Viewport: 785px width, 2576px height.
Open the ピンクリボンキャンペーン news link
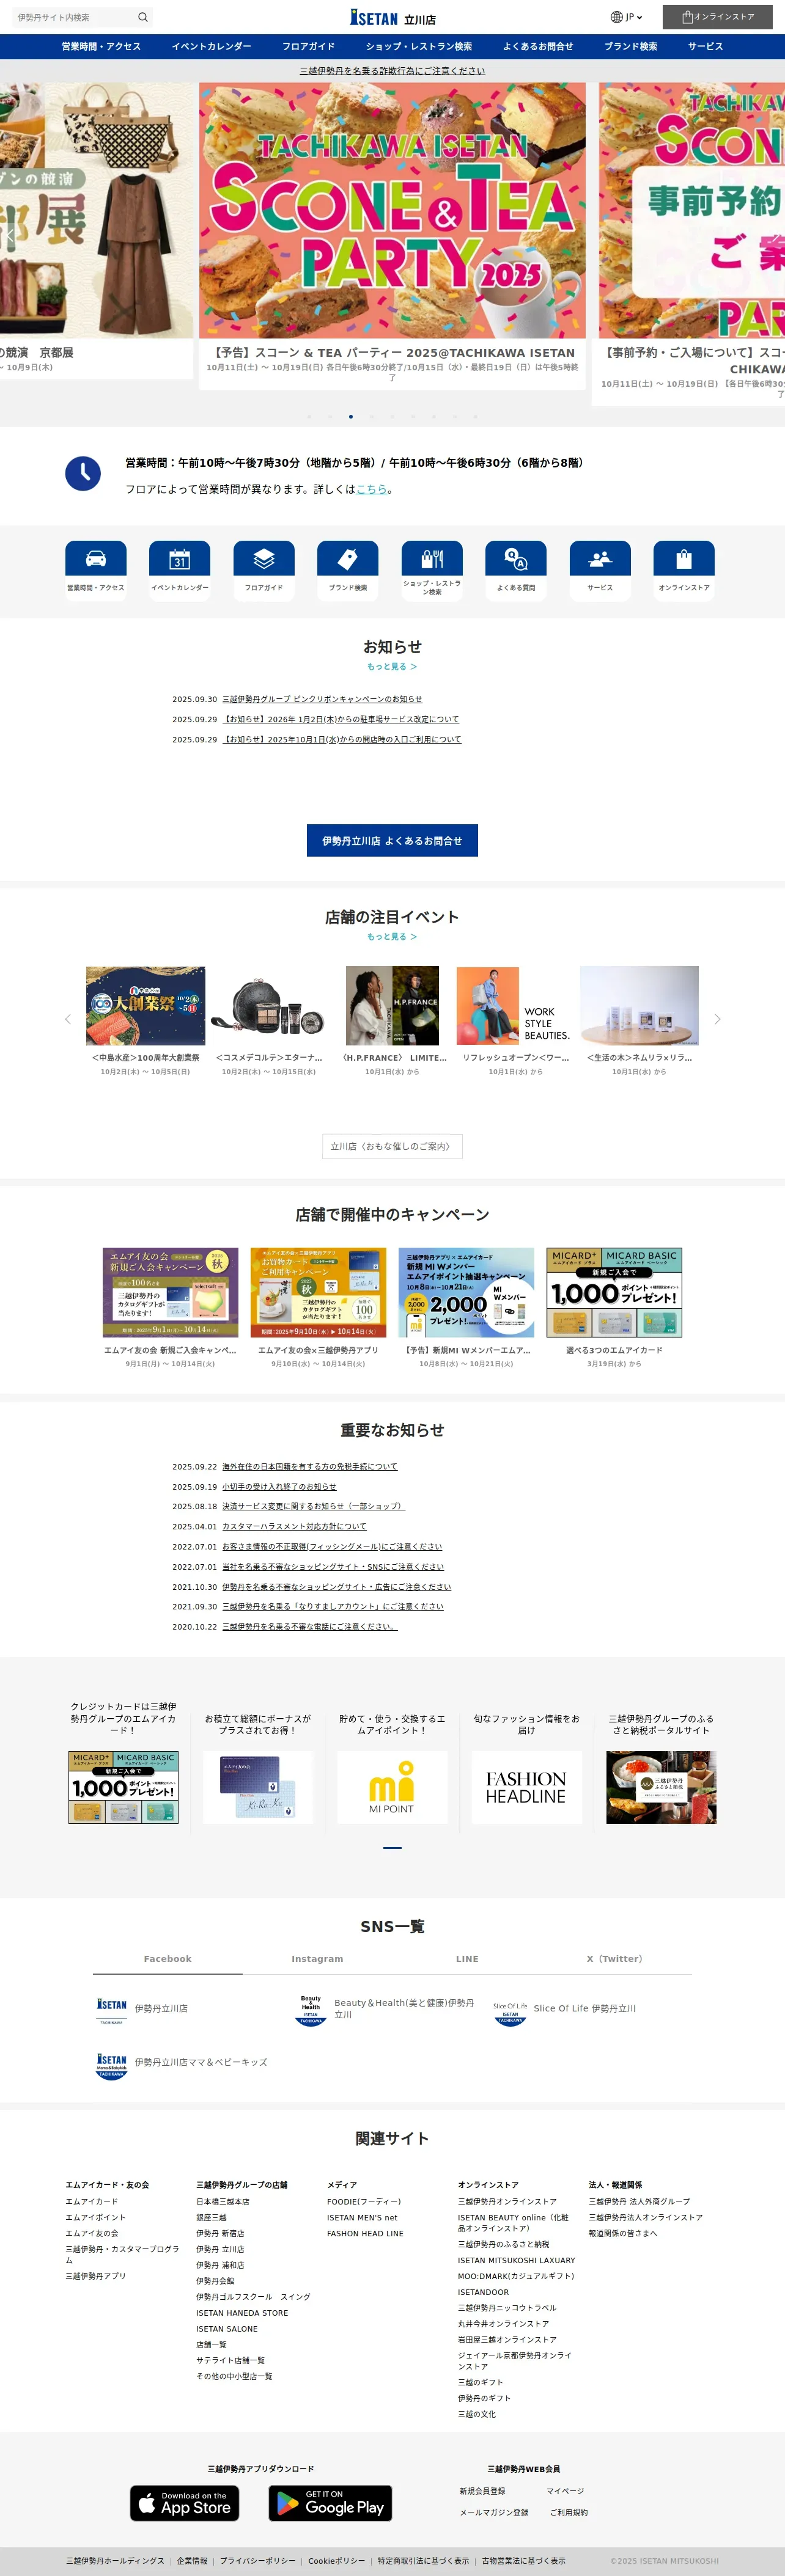pyautogui.click(x=322, y=699)
